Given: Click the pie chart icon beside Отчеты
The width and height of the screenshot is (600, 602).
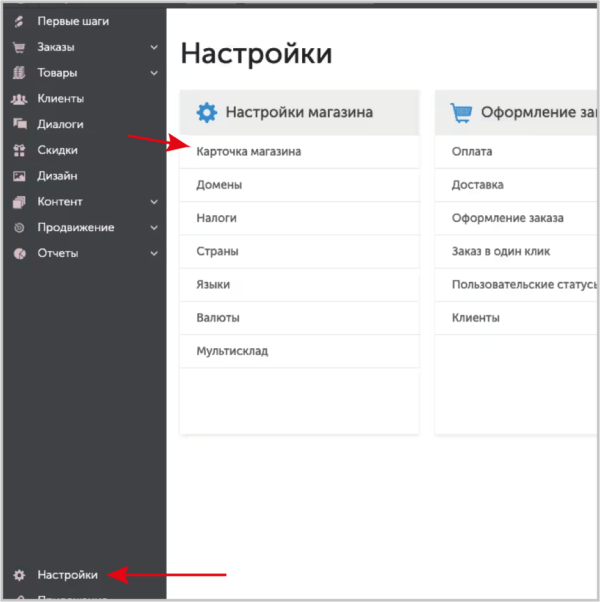Looking at the screenshot, I should click(20, 253).
